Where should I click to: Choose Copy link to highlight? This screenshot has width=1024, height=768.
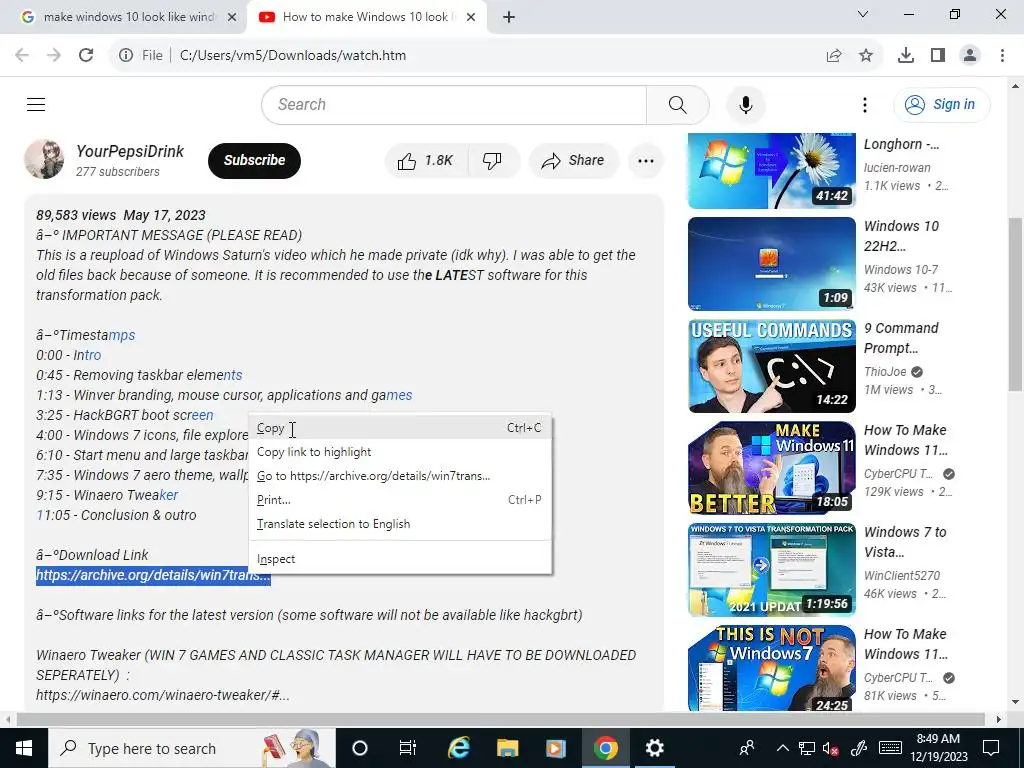click(x=400, y=452)
